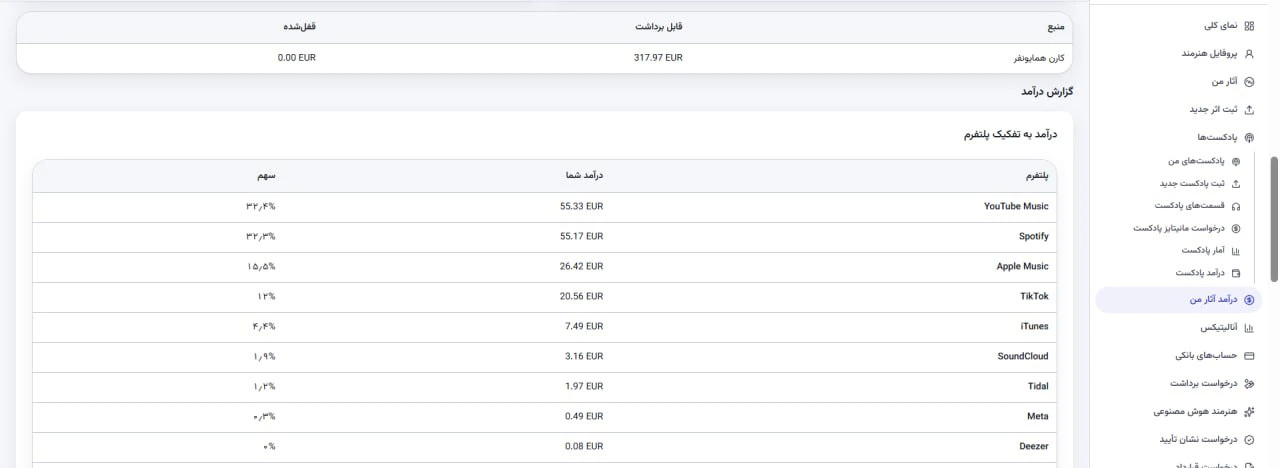Open قسمت‌های پادکست submenu link

1190,206
